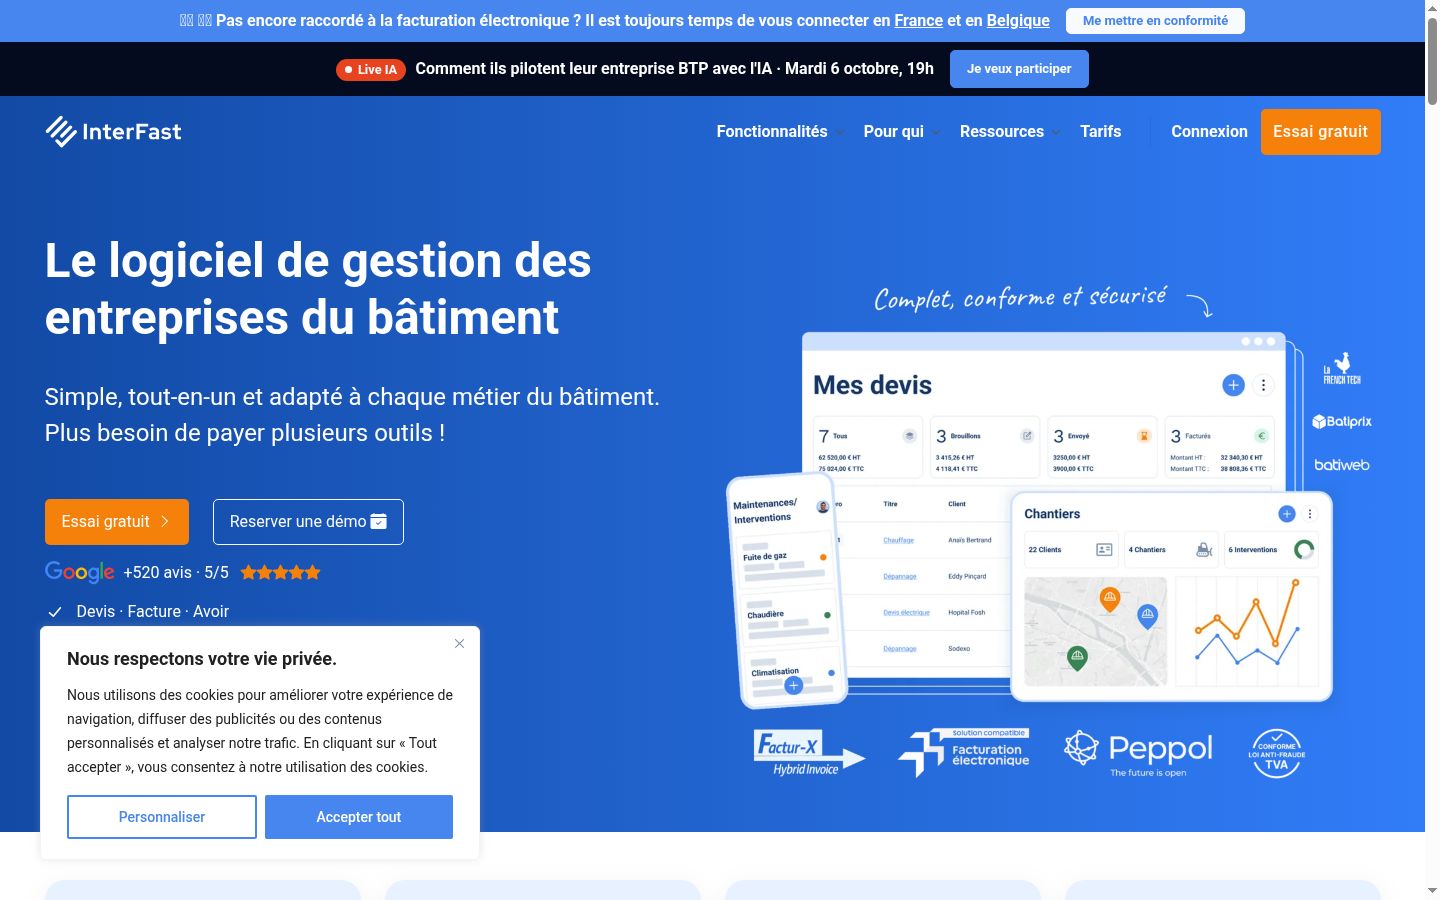Click the blue plus icon in Chantiers card
The height and width of the screenshot is (900, 1440).
(x=1287, y=514)
